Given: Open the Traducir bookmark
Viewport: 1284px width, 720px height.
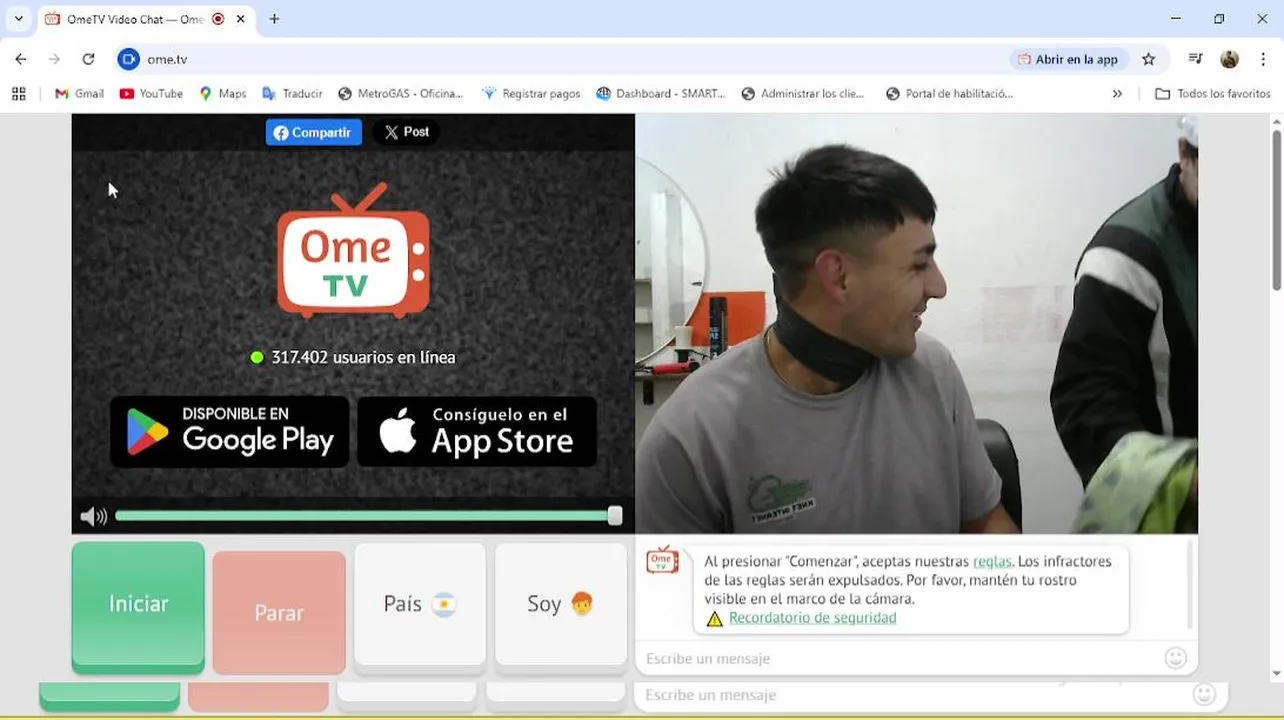Looking at the screenshot, I should point(292,93).
